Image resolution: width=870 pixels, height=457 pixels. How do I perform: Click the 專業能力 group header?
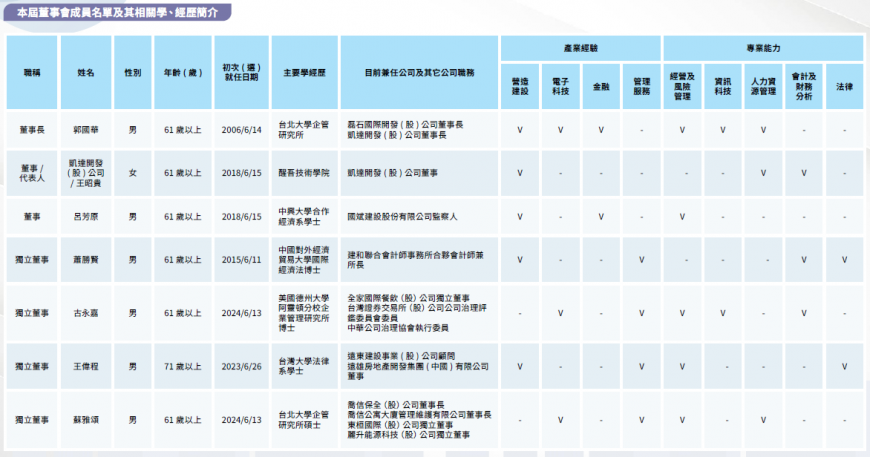(763, 48)
